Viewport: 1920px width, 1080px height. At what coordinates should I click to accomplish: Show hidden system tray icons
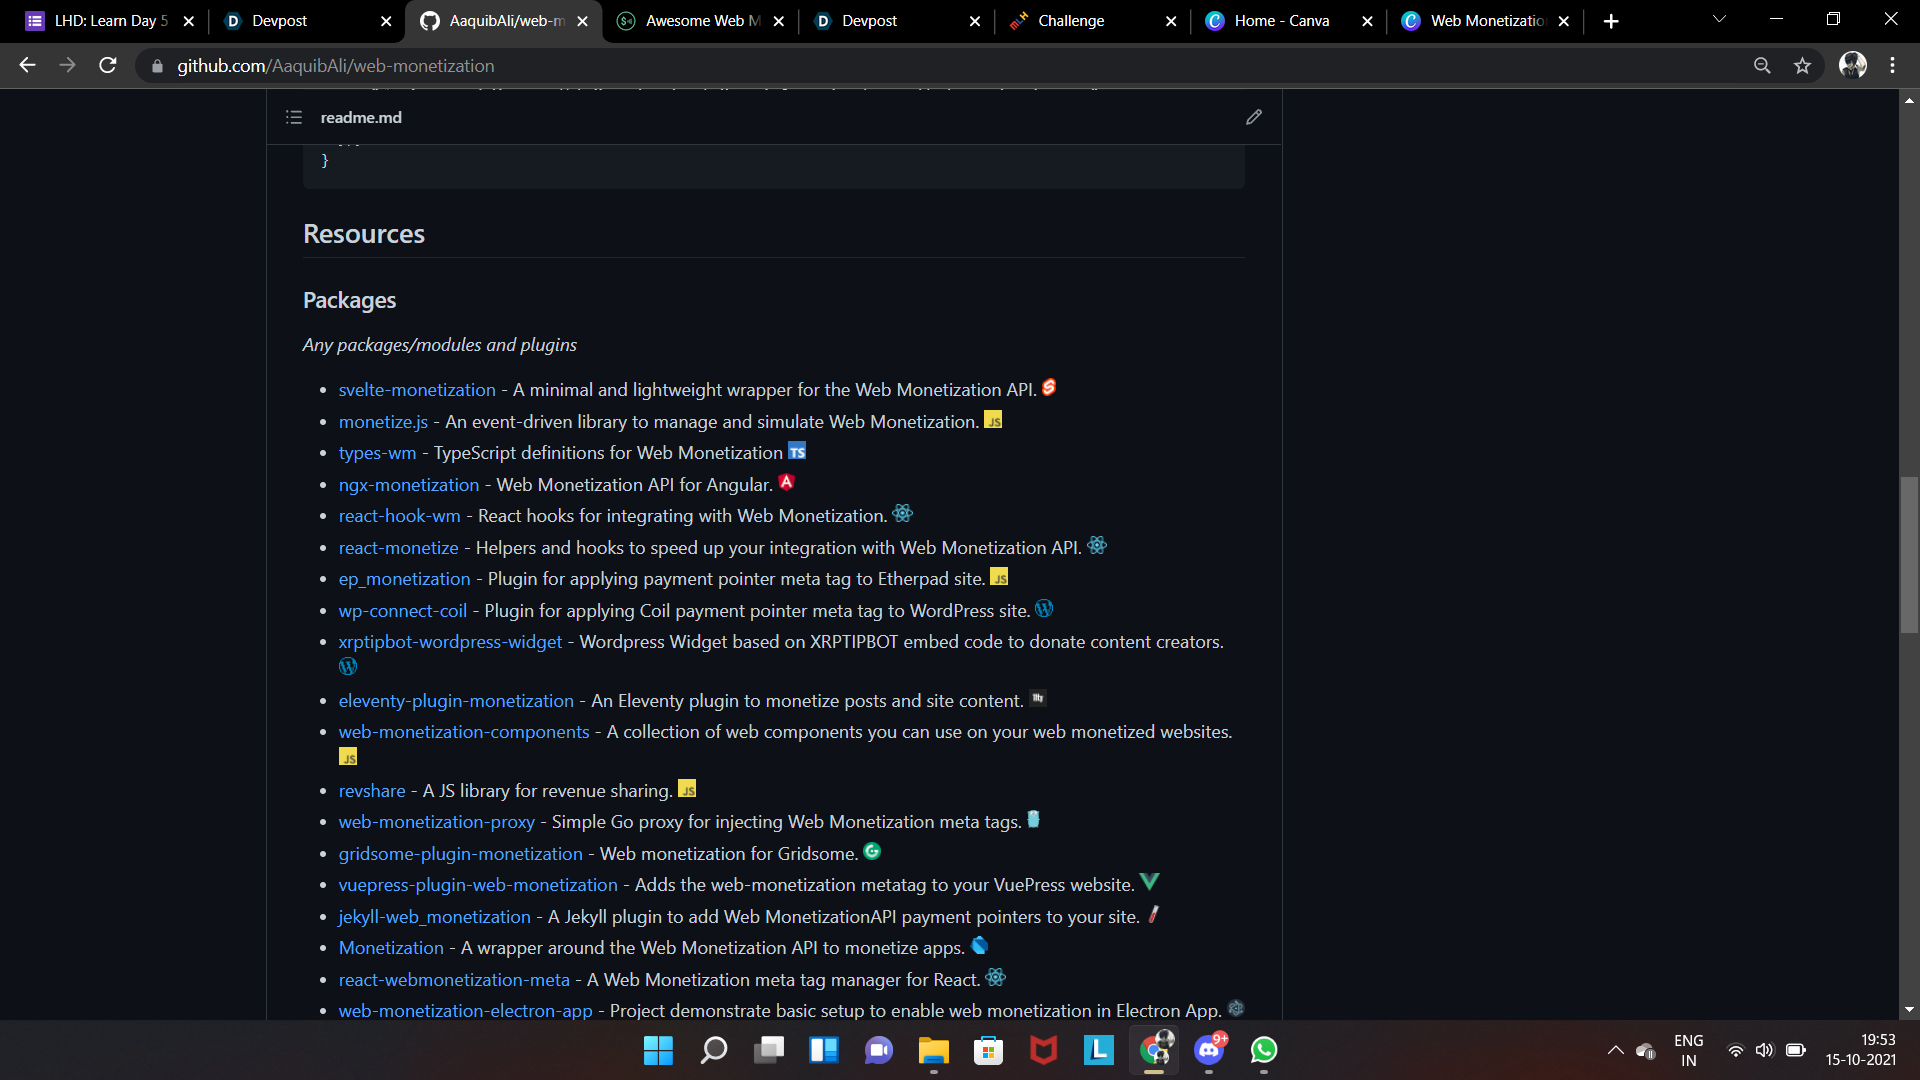click(x=1615, y=1050)
